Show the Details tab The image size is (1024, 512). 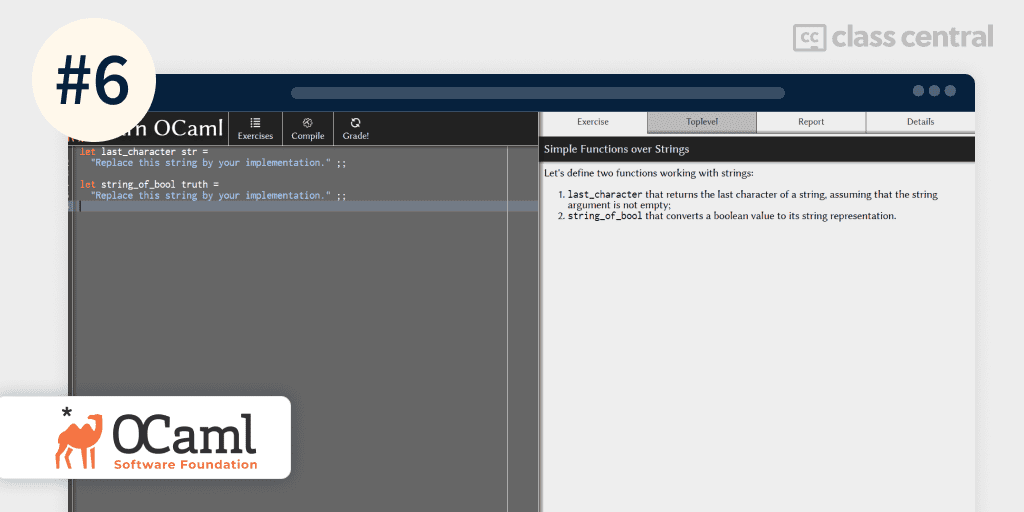tap(920, 122)
